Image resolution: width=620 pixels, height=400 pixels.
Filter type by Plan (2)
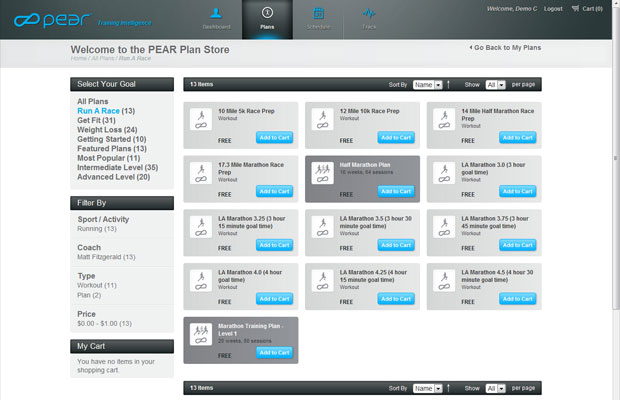[89, 295]
